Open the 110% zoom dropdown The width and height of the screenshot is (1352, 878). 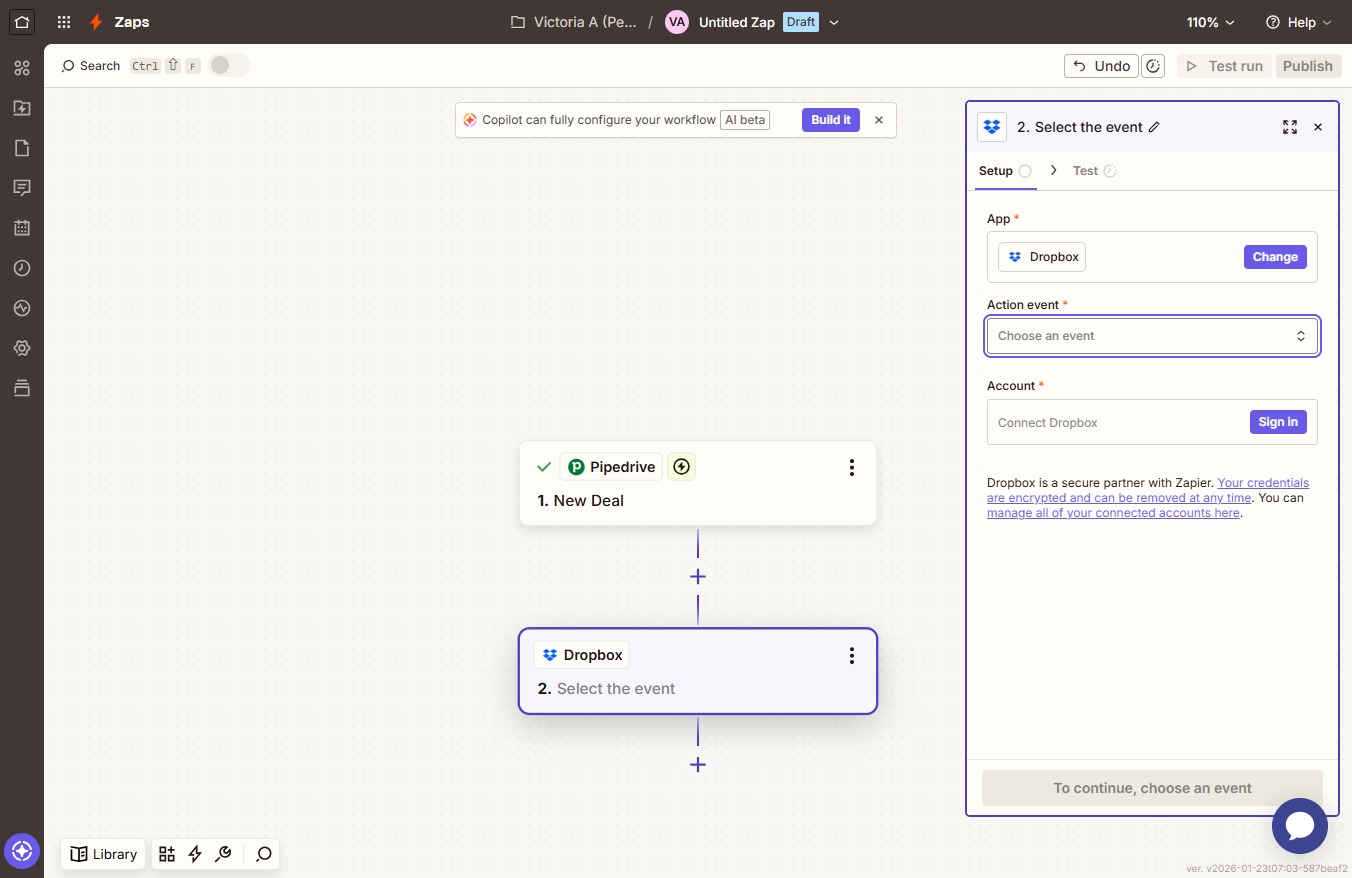click(x=1211, y=22)
